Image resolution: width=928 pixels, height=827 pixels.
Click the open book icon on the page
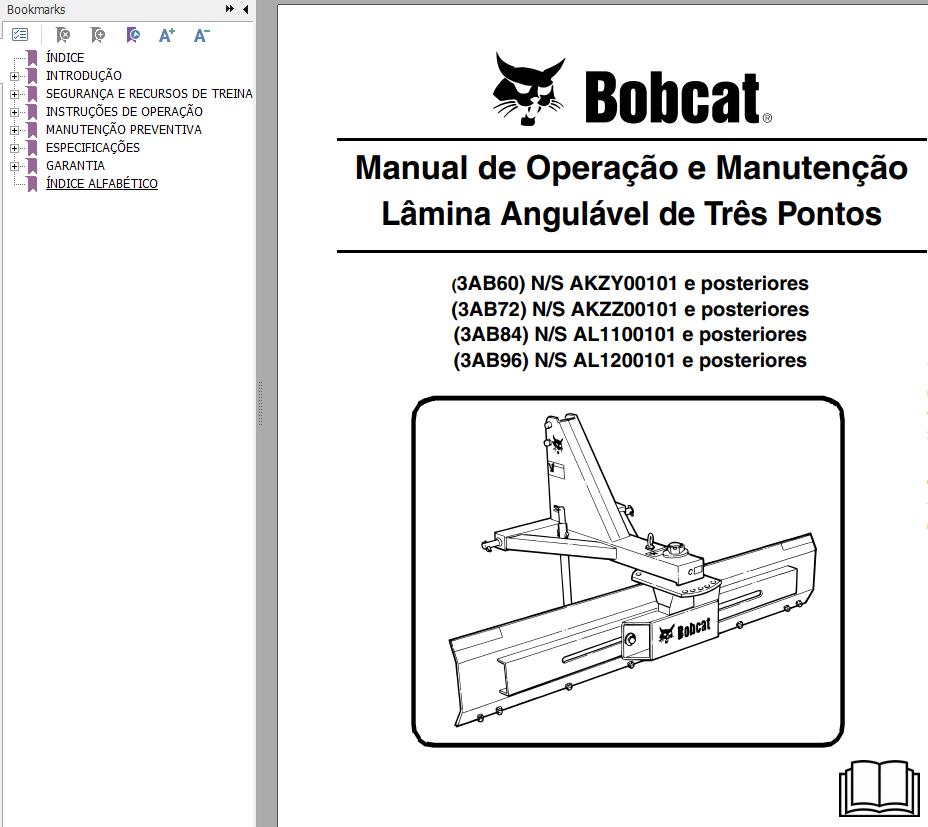(879, 790)
